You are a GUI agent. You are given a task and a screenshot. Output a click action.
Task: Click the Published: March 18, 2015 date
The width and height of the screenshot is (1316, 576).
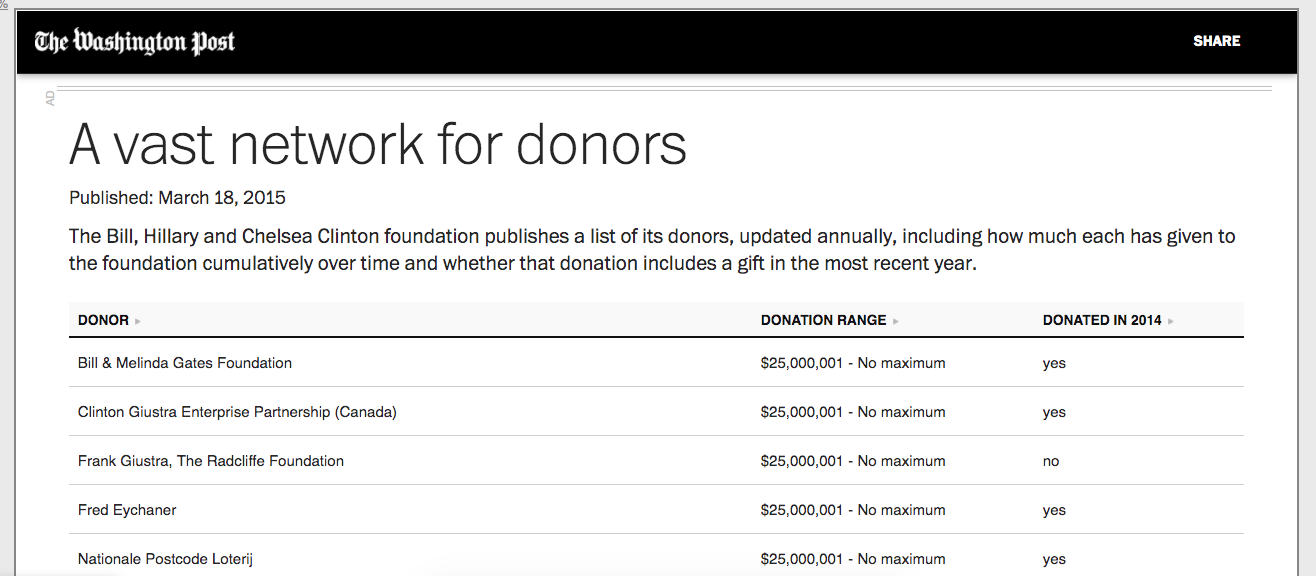pos(177,198)
